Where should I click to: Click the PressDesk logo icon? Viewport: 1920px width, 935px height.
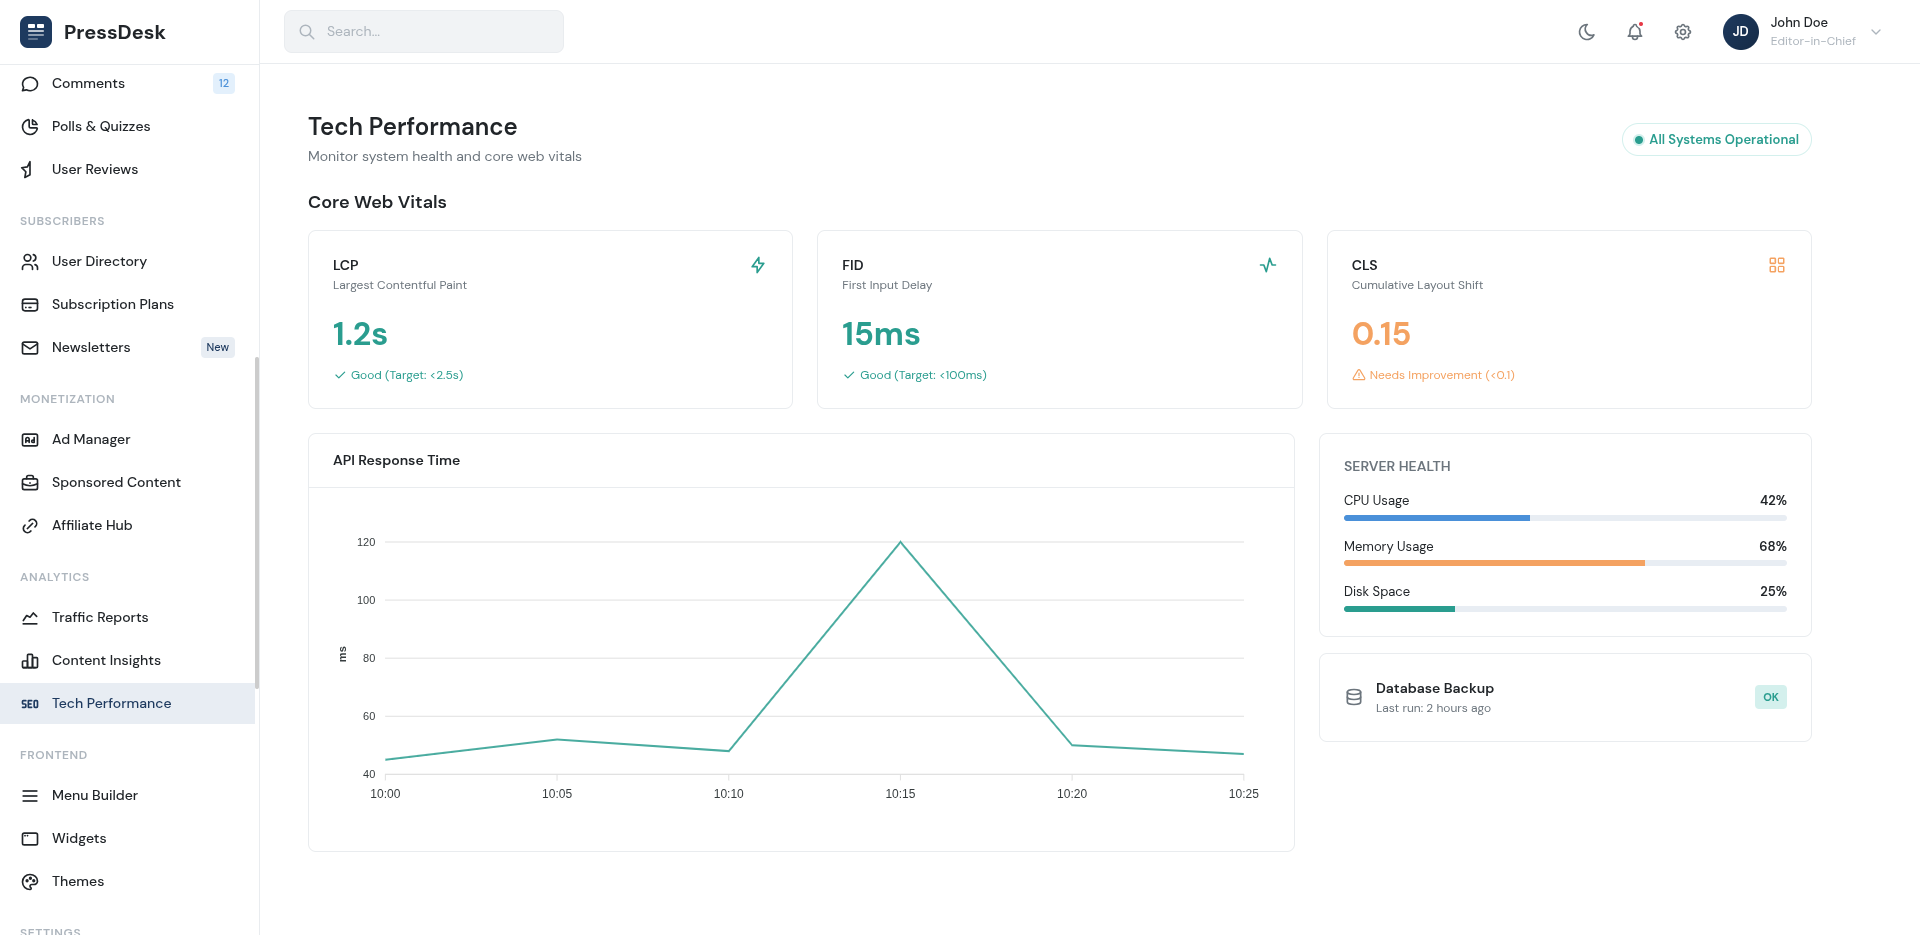coord(36,32)
